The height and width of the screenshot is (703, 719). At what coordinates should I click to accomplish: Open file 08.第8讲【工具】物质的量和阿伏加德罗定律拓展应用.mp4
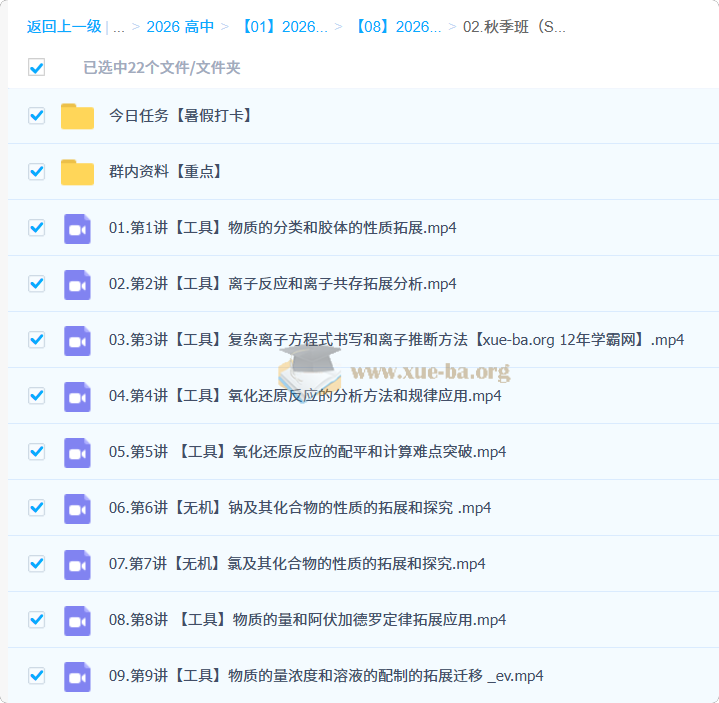point(307,620)
